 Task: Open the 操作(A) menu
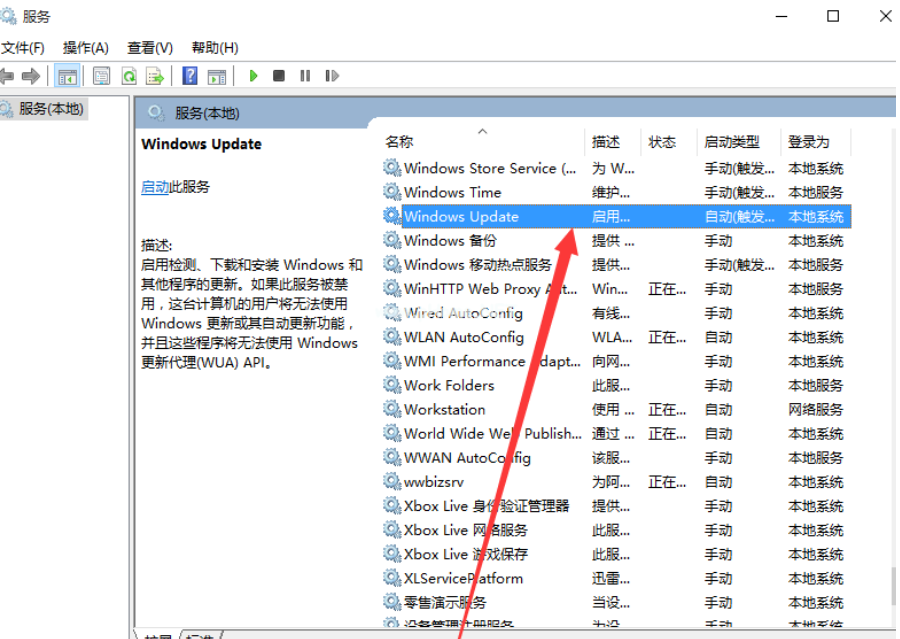(86, 47)
